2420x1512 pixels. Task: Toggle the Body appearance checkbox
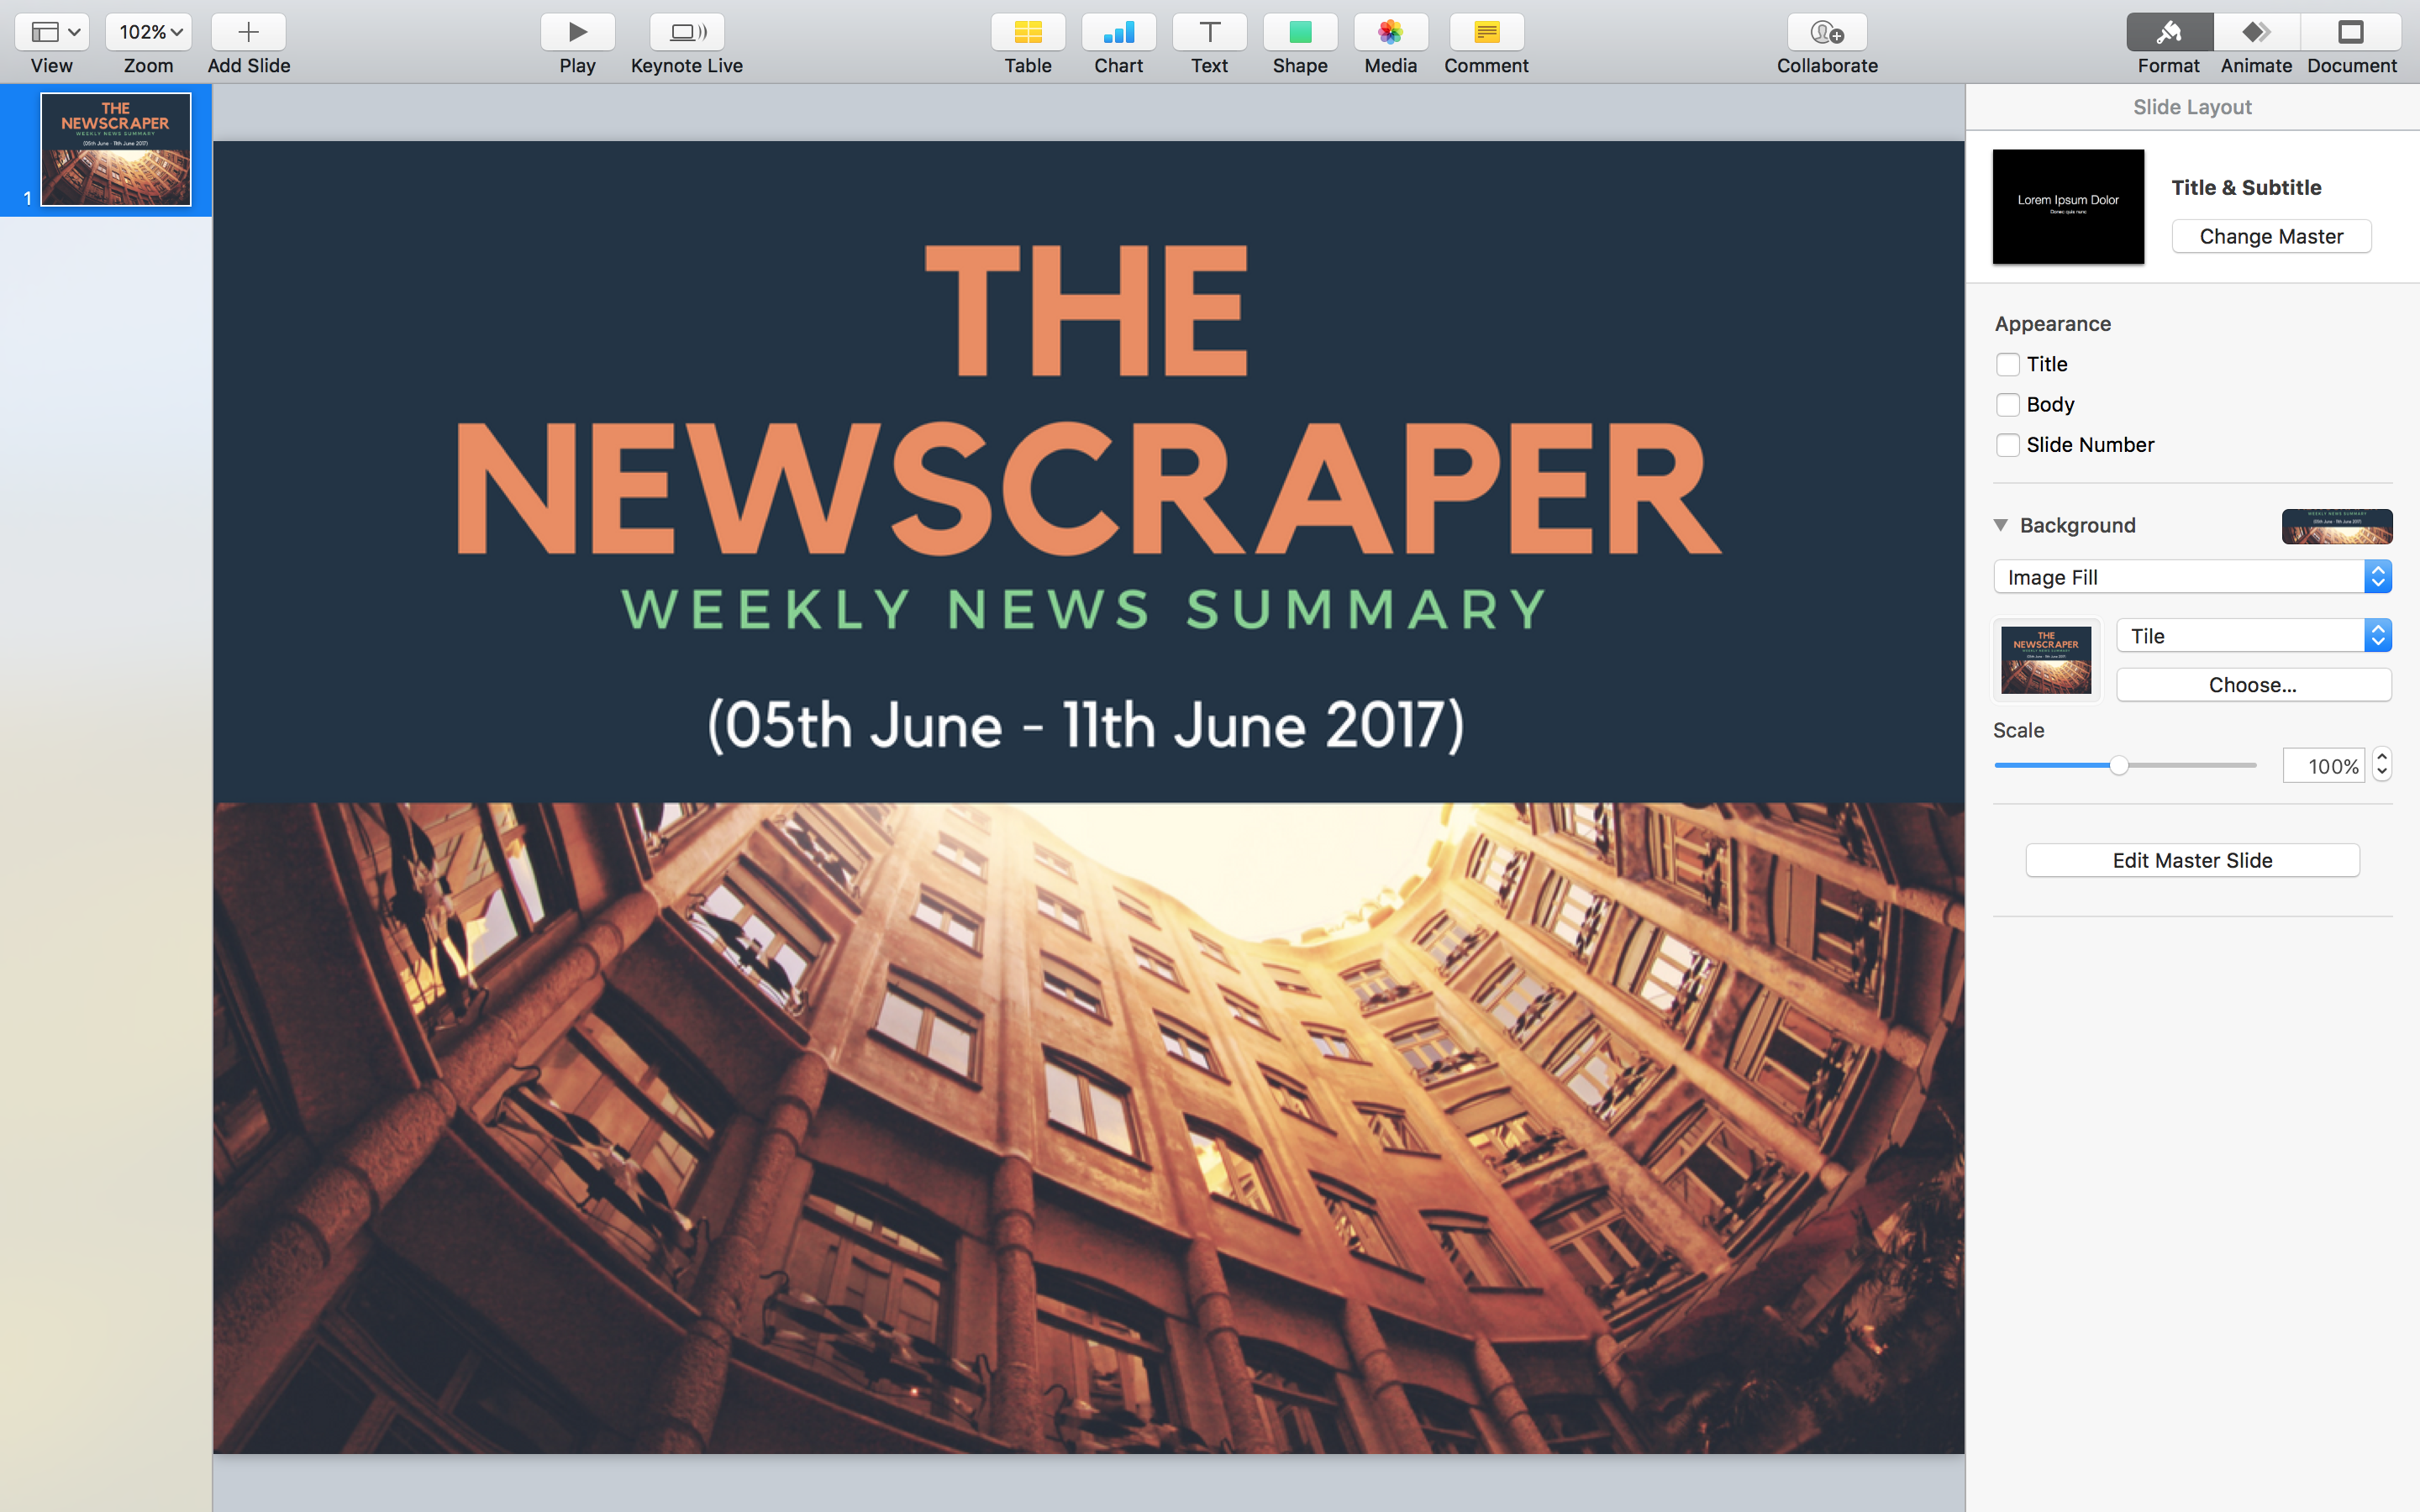pyautogui.click(x=2009, y=404)
